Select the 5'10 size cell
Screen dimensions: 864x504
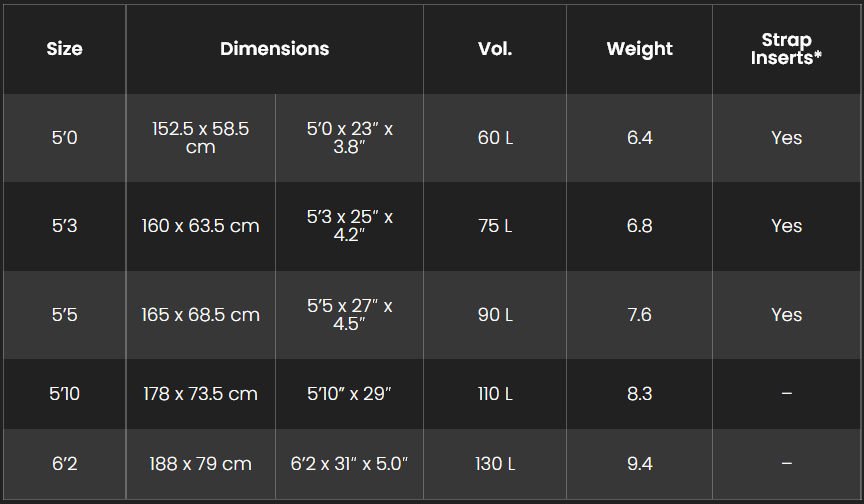coord(64,394)
